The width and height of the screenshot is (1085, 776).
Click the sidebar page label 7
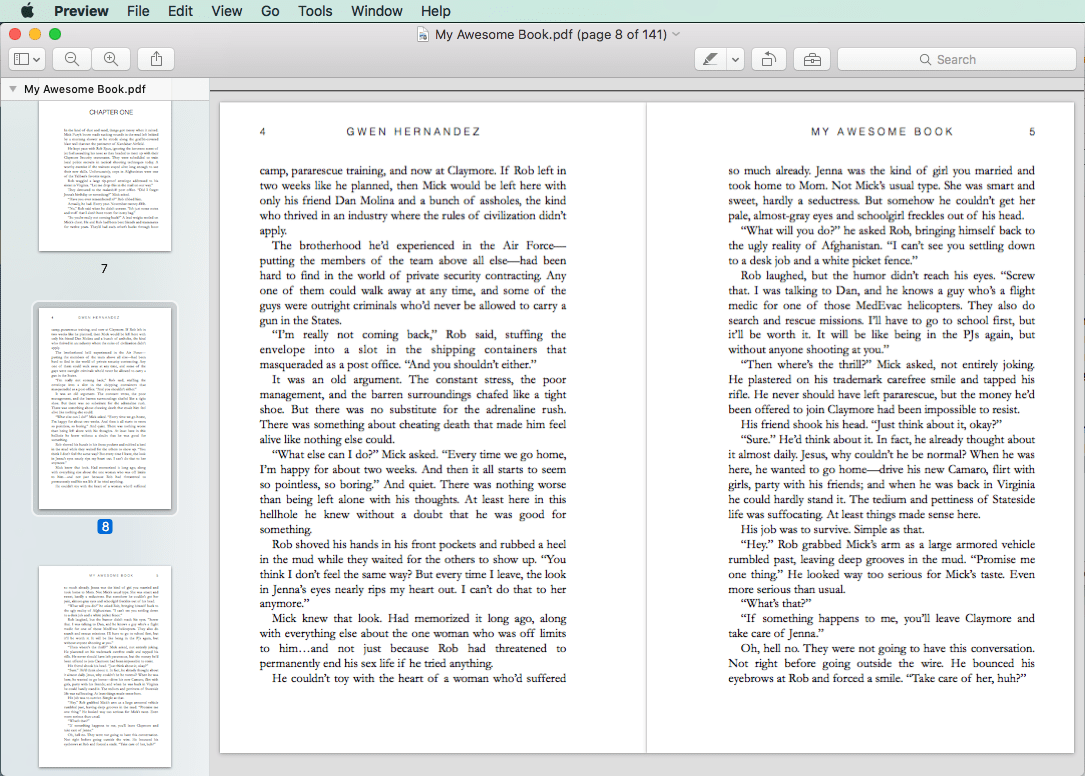pyautogui.click(x=104, y=269)
